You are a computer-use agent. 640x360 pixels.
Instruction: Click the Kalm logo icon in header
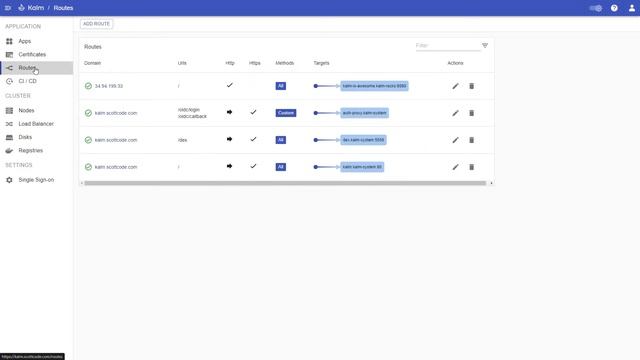click(21, 8)
